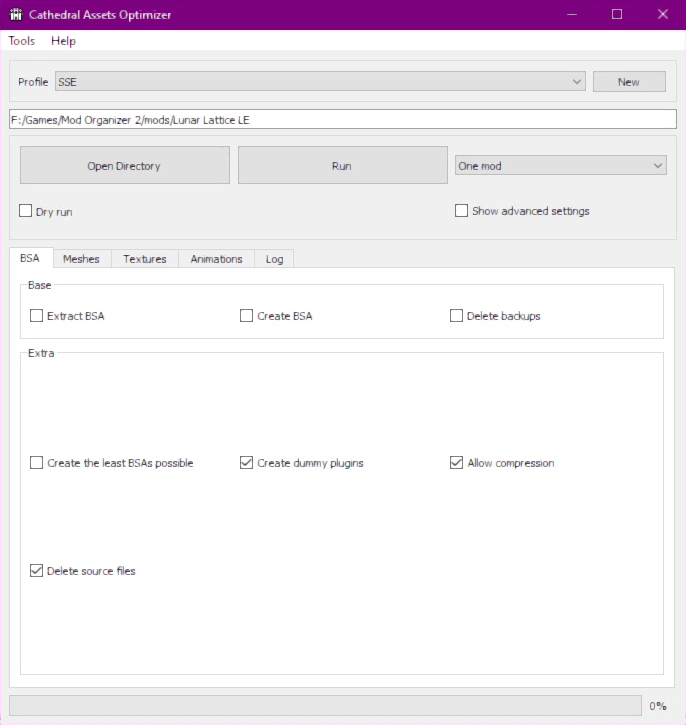
Task: Minimize the Cathedral Assets Optimizer window
Action: pyautogui.click(x=572, y=14)
